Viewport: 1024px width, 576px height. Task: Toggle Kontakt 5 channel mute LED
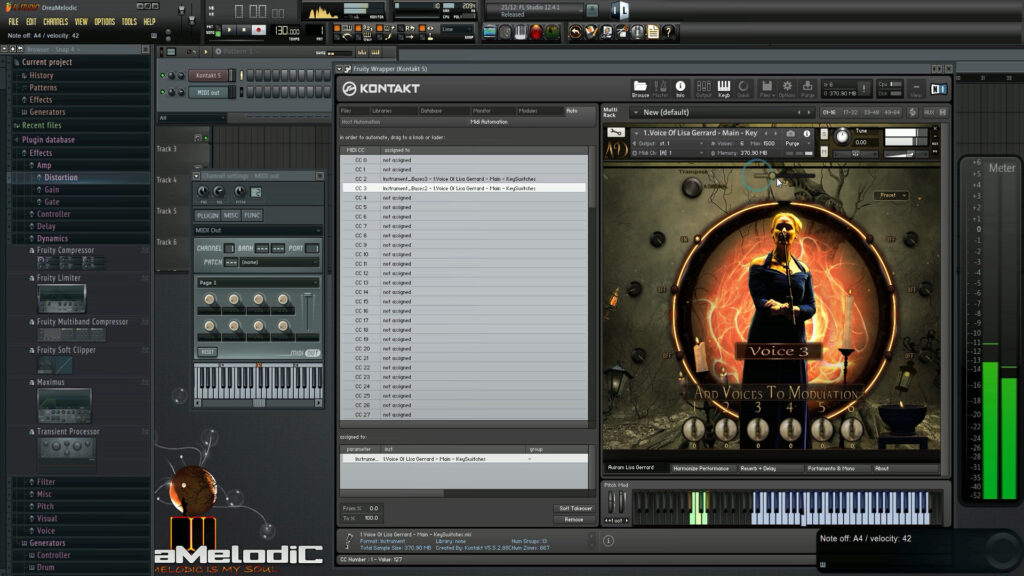click(x=163, y=75)
